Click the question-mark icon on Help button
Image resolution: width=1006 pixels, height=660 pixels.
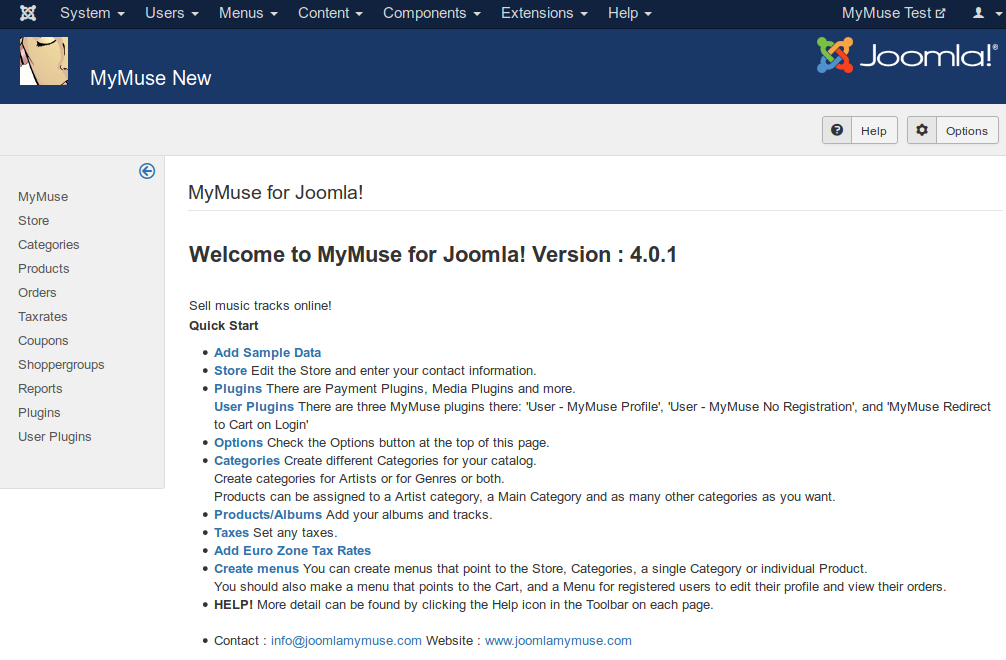click(836, 130)
